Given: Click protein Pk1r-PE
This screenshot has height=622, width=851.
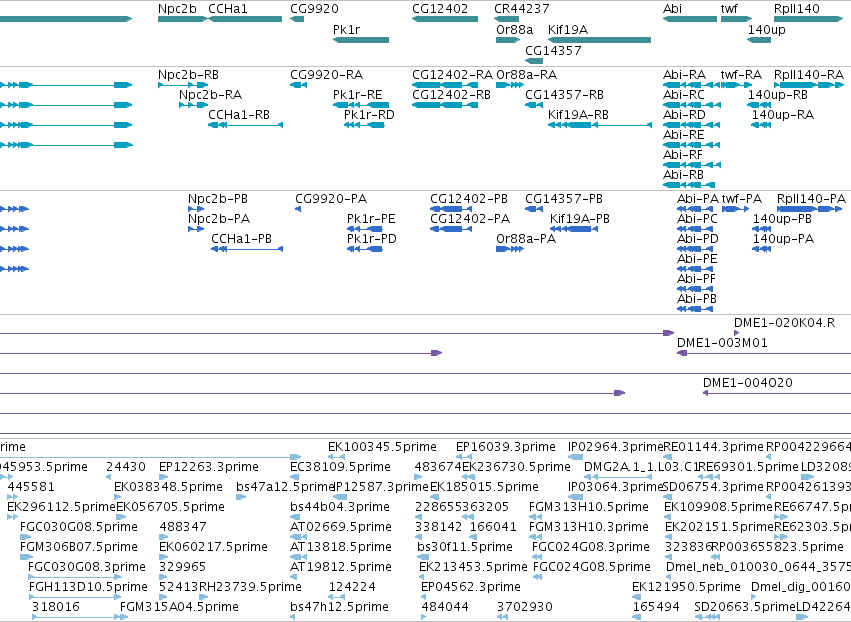Looking at the screenshot, I should point(365,229).
